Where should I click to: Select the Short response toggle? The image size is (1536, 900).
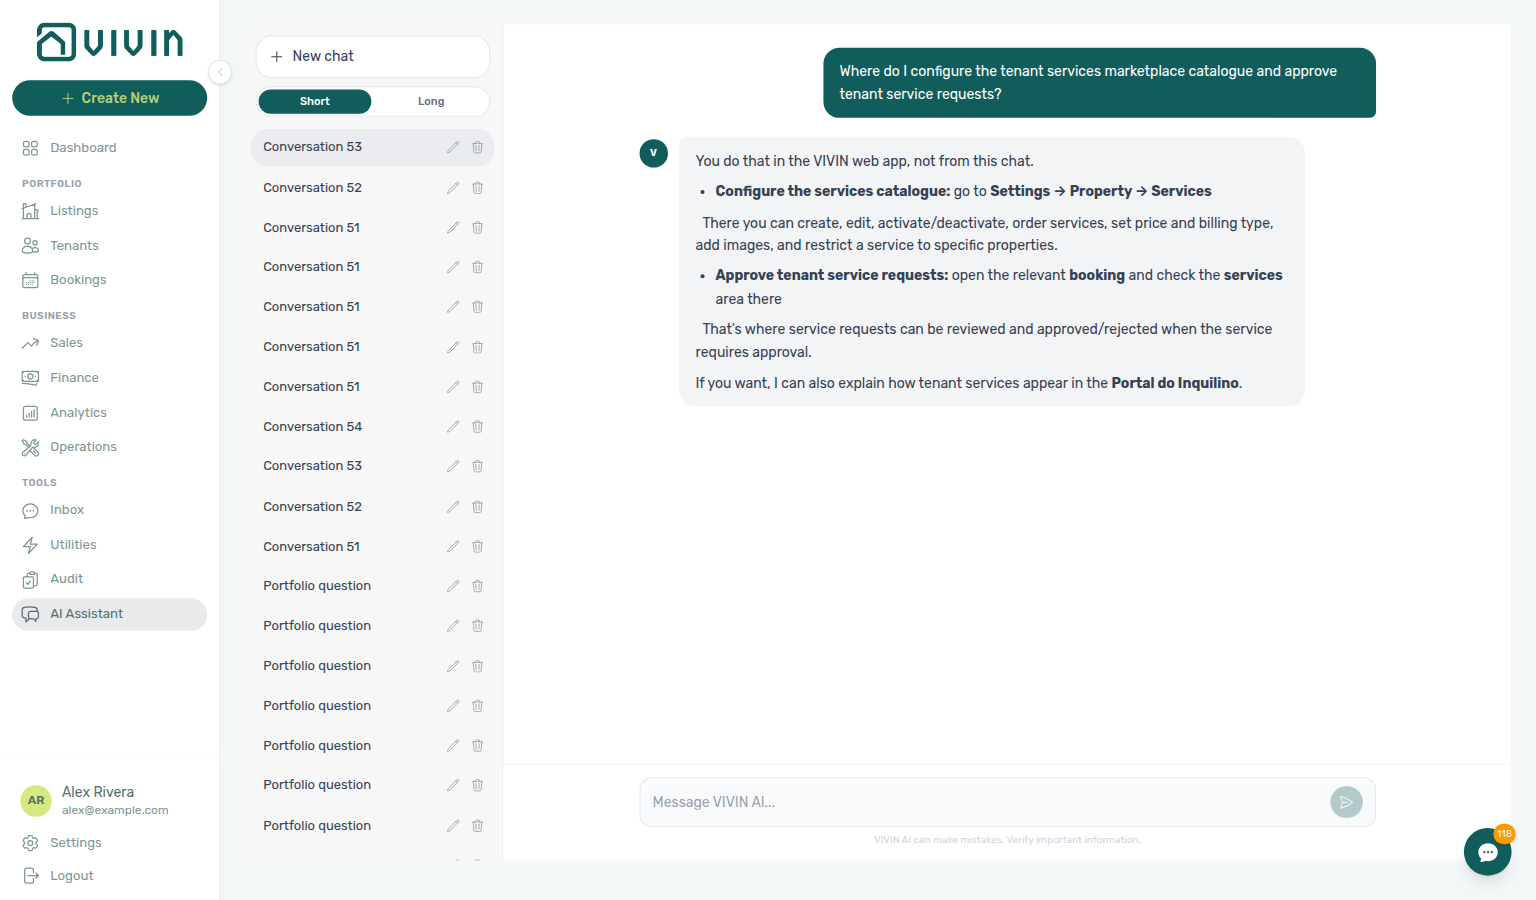click(x=315, y=101)
